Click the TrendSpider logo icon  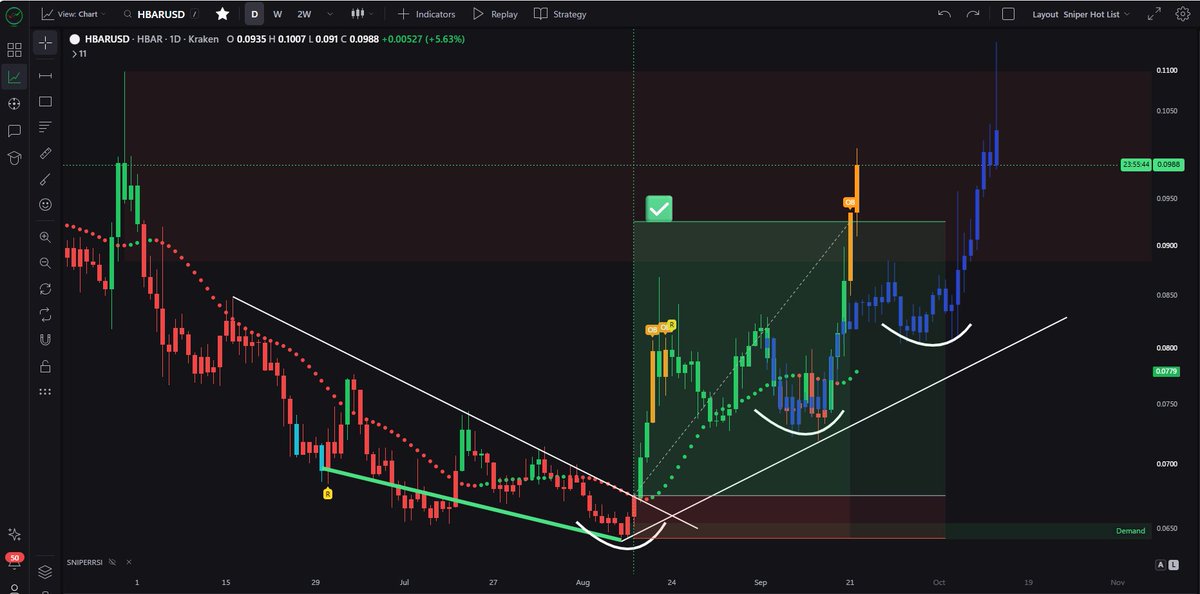pos(14,14)
